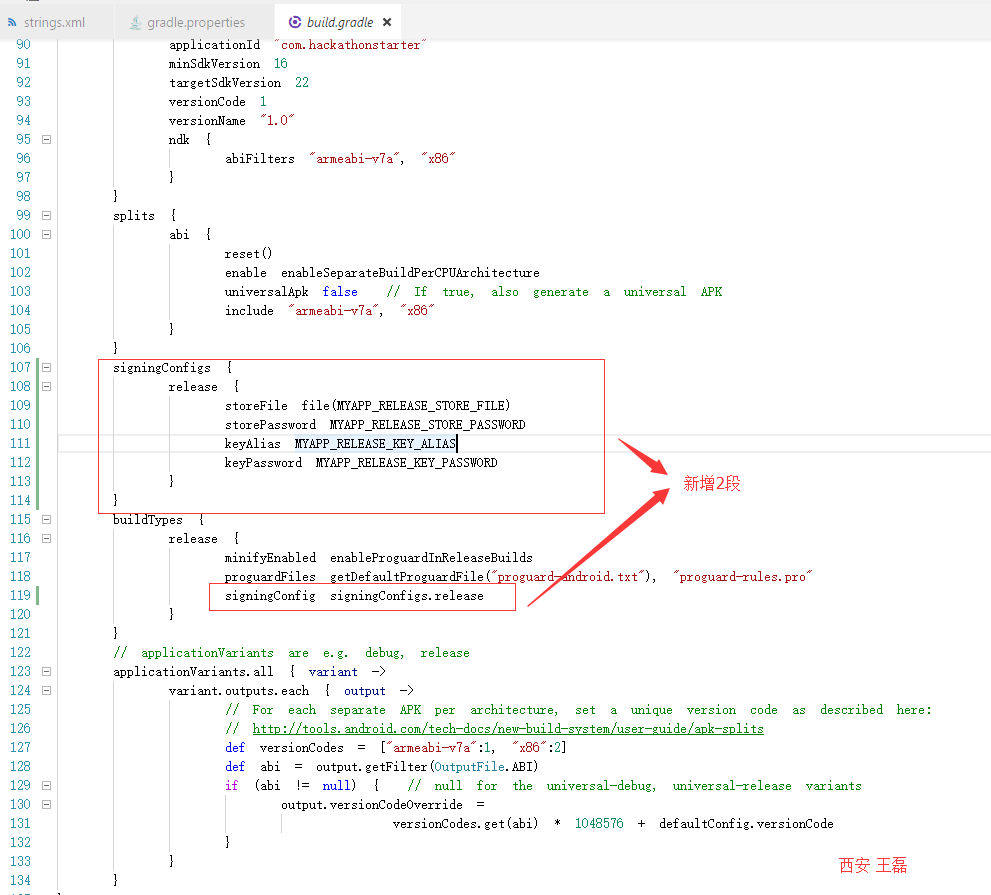This screenshot has height=895, width=991.
Task: Open the tools.android.com apk-splits link
Action: 507,729
